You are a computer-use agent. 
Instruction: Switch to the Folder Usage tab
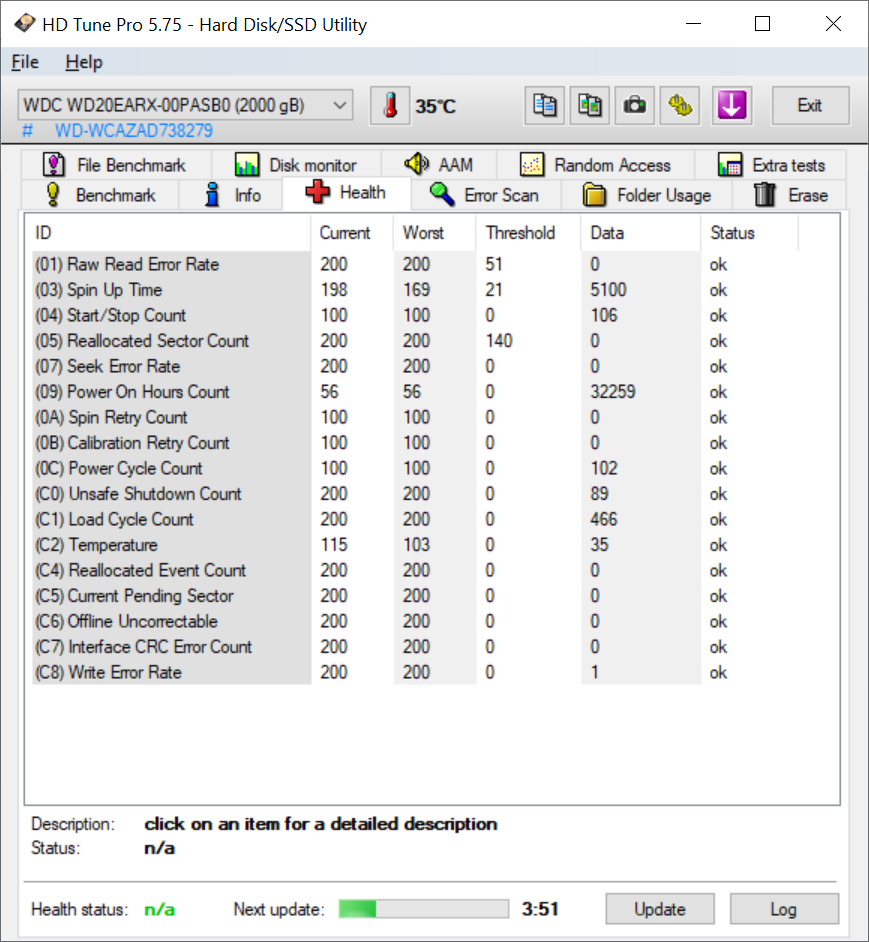point(647,195)
